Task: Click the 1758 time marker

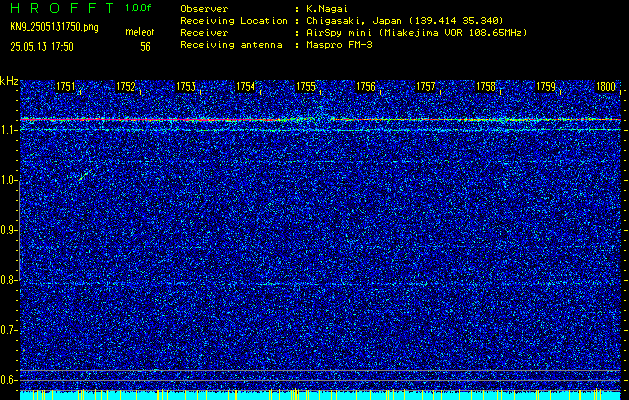Action: click(486, 86)
